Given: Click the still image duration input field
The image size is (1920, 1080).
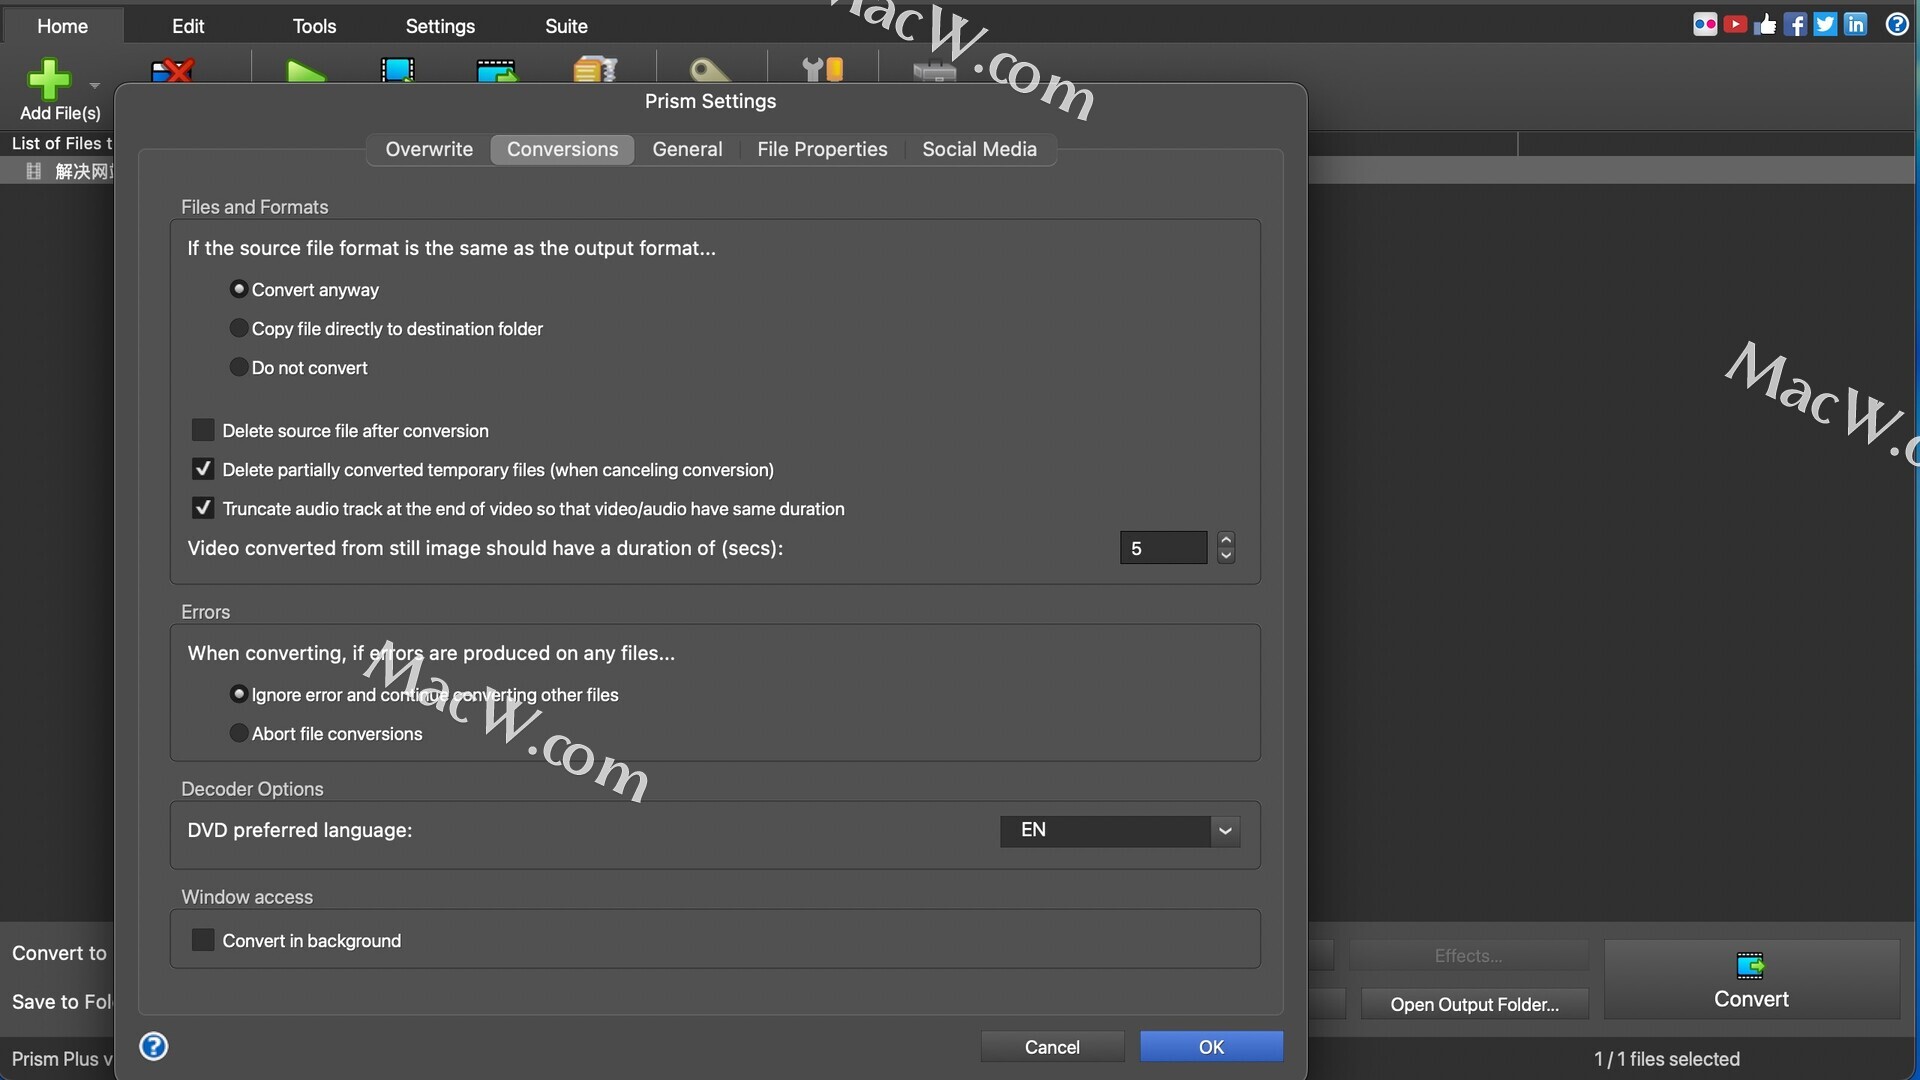Looking at the screenshot, I should click(1163, 548).
